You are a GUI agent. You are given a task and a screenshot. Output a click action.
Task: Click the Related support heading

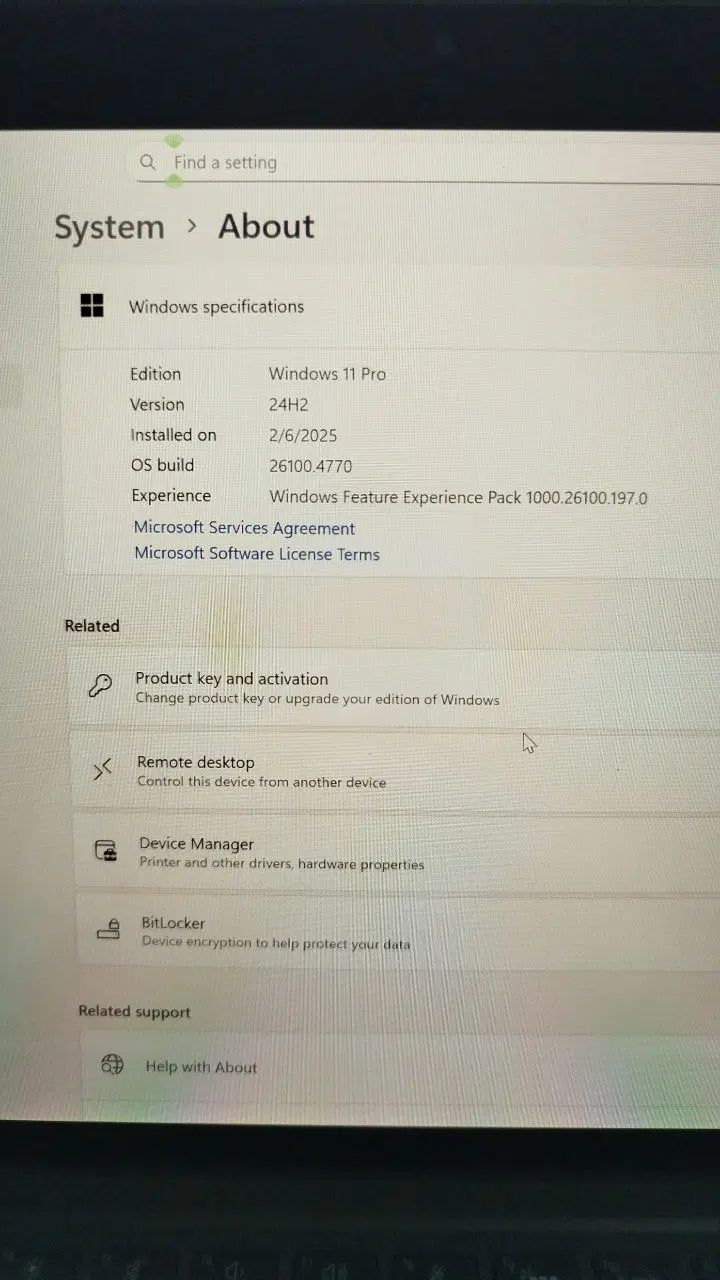click(x=134, y=1012)
